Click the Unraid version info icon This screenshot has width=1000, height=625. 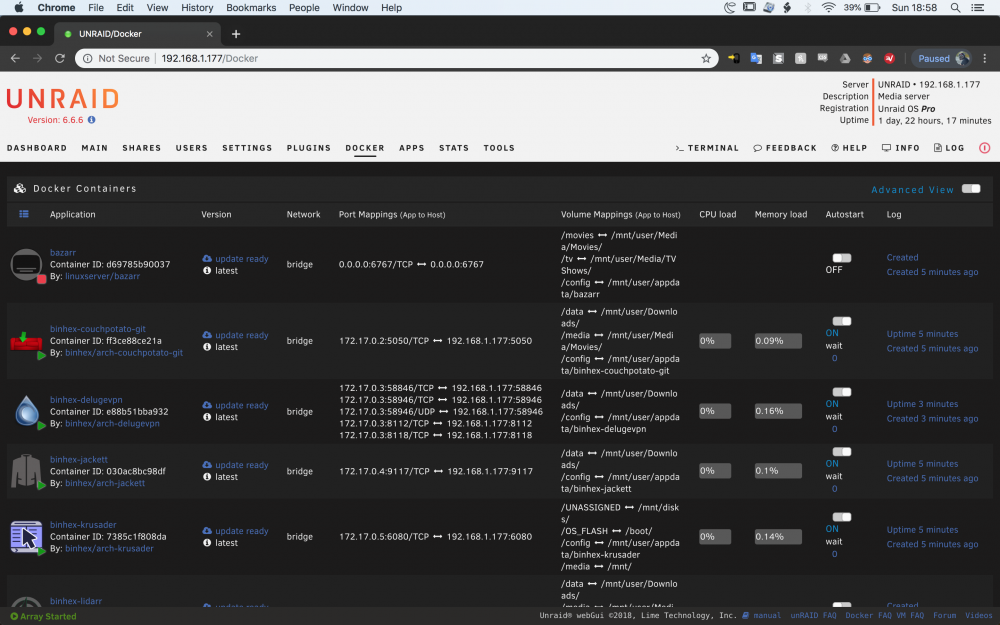coord(91,120)
